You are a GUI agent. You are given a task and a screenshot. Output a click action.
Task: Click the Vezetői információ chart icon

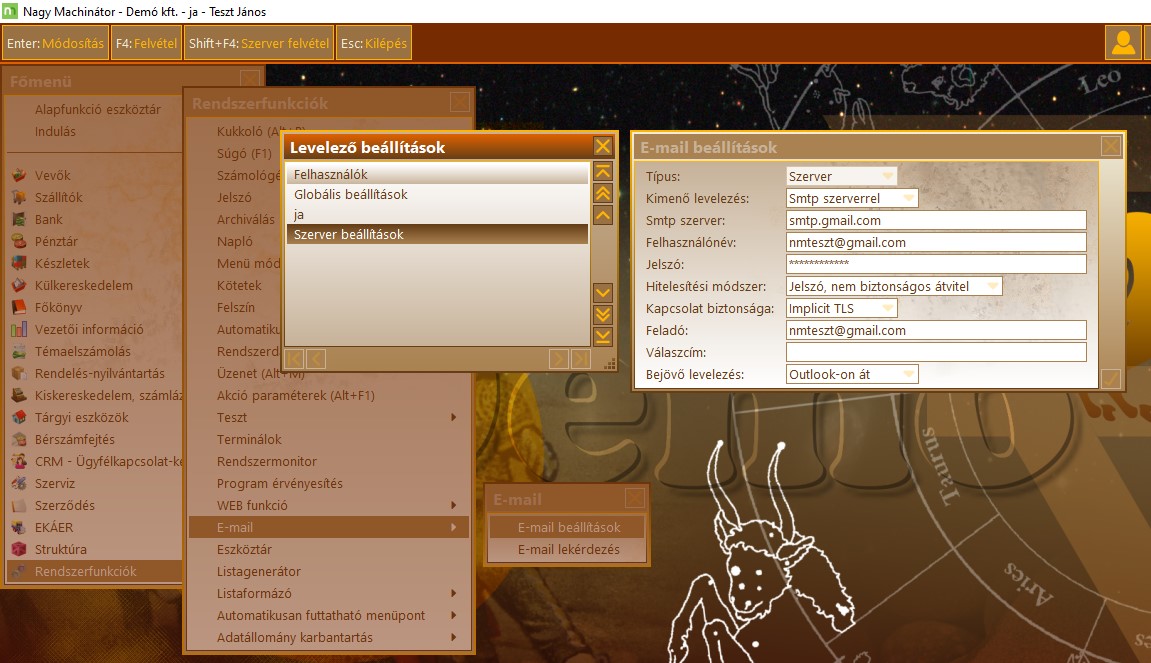[19, 330]
